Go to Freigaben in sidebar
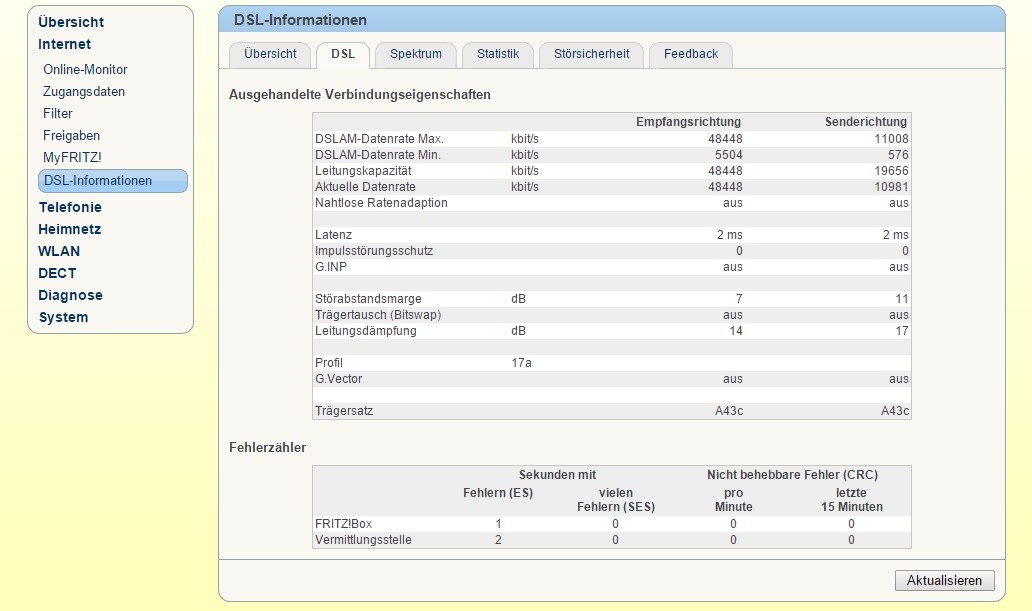Image resolution: width=1032 pixels, height=611 pixels. click(71, 136)
